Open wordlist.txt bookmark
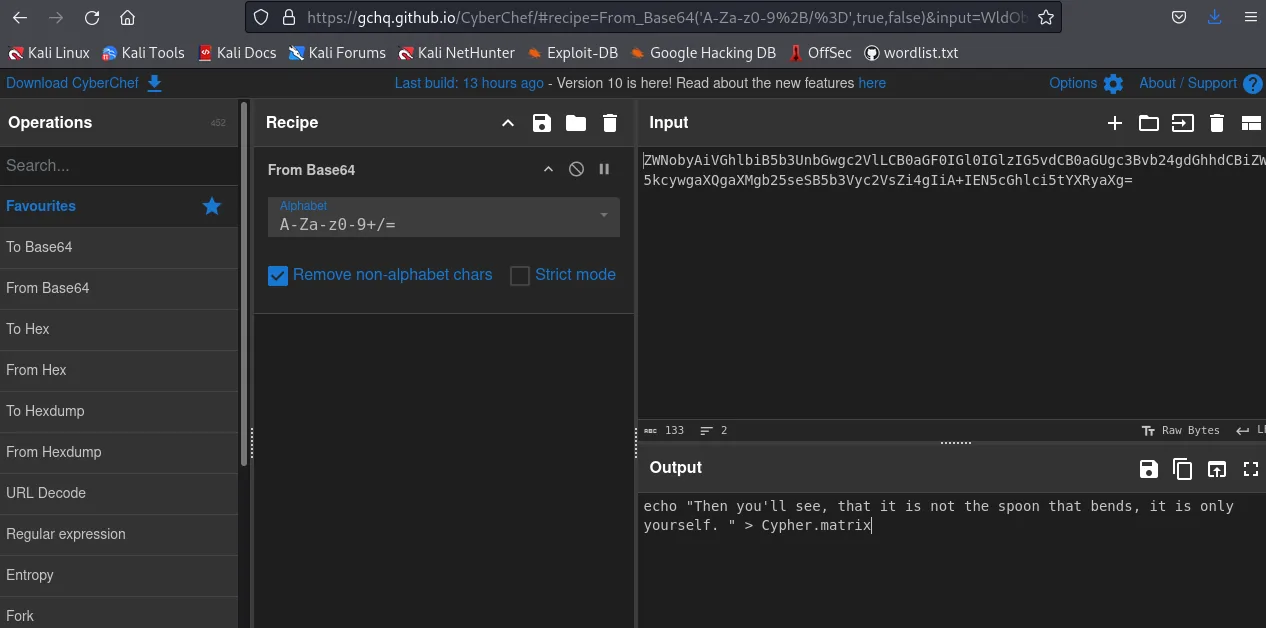 point(911,53)
